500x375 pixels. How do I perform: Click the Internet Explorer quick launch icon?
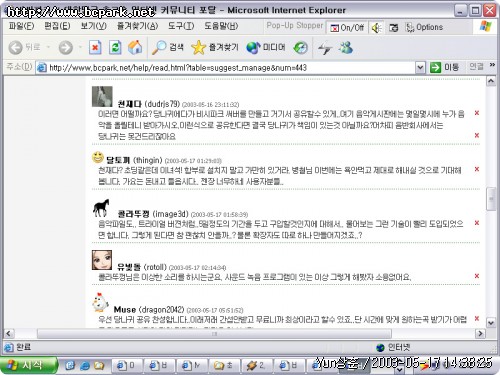(85, 366)
